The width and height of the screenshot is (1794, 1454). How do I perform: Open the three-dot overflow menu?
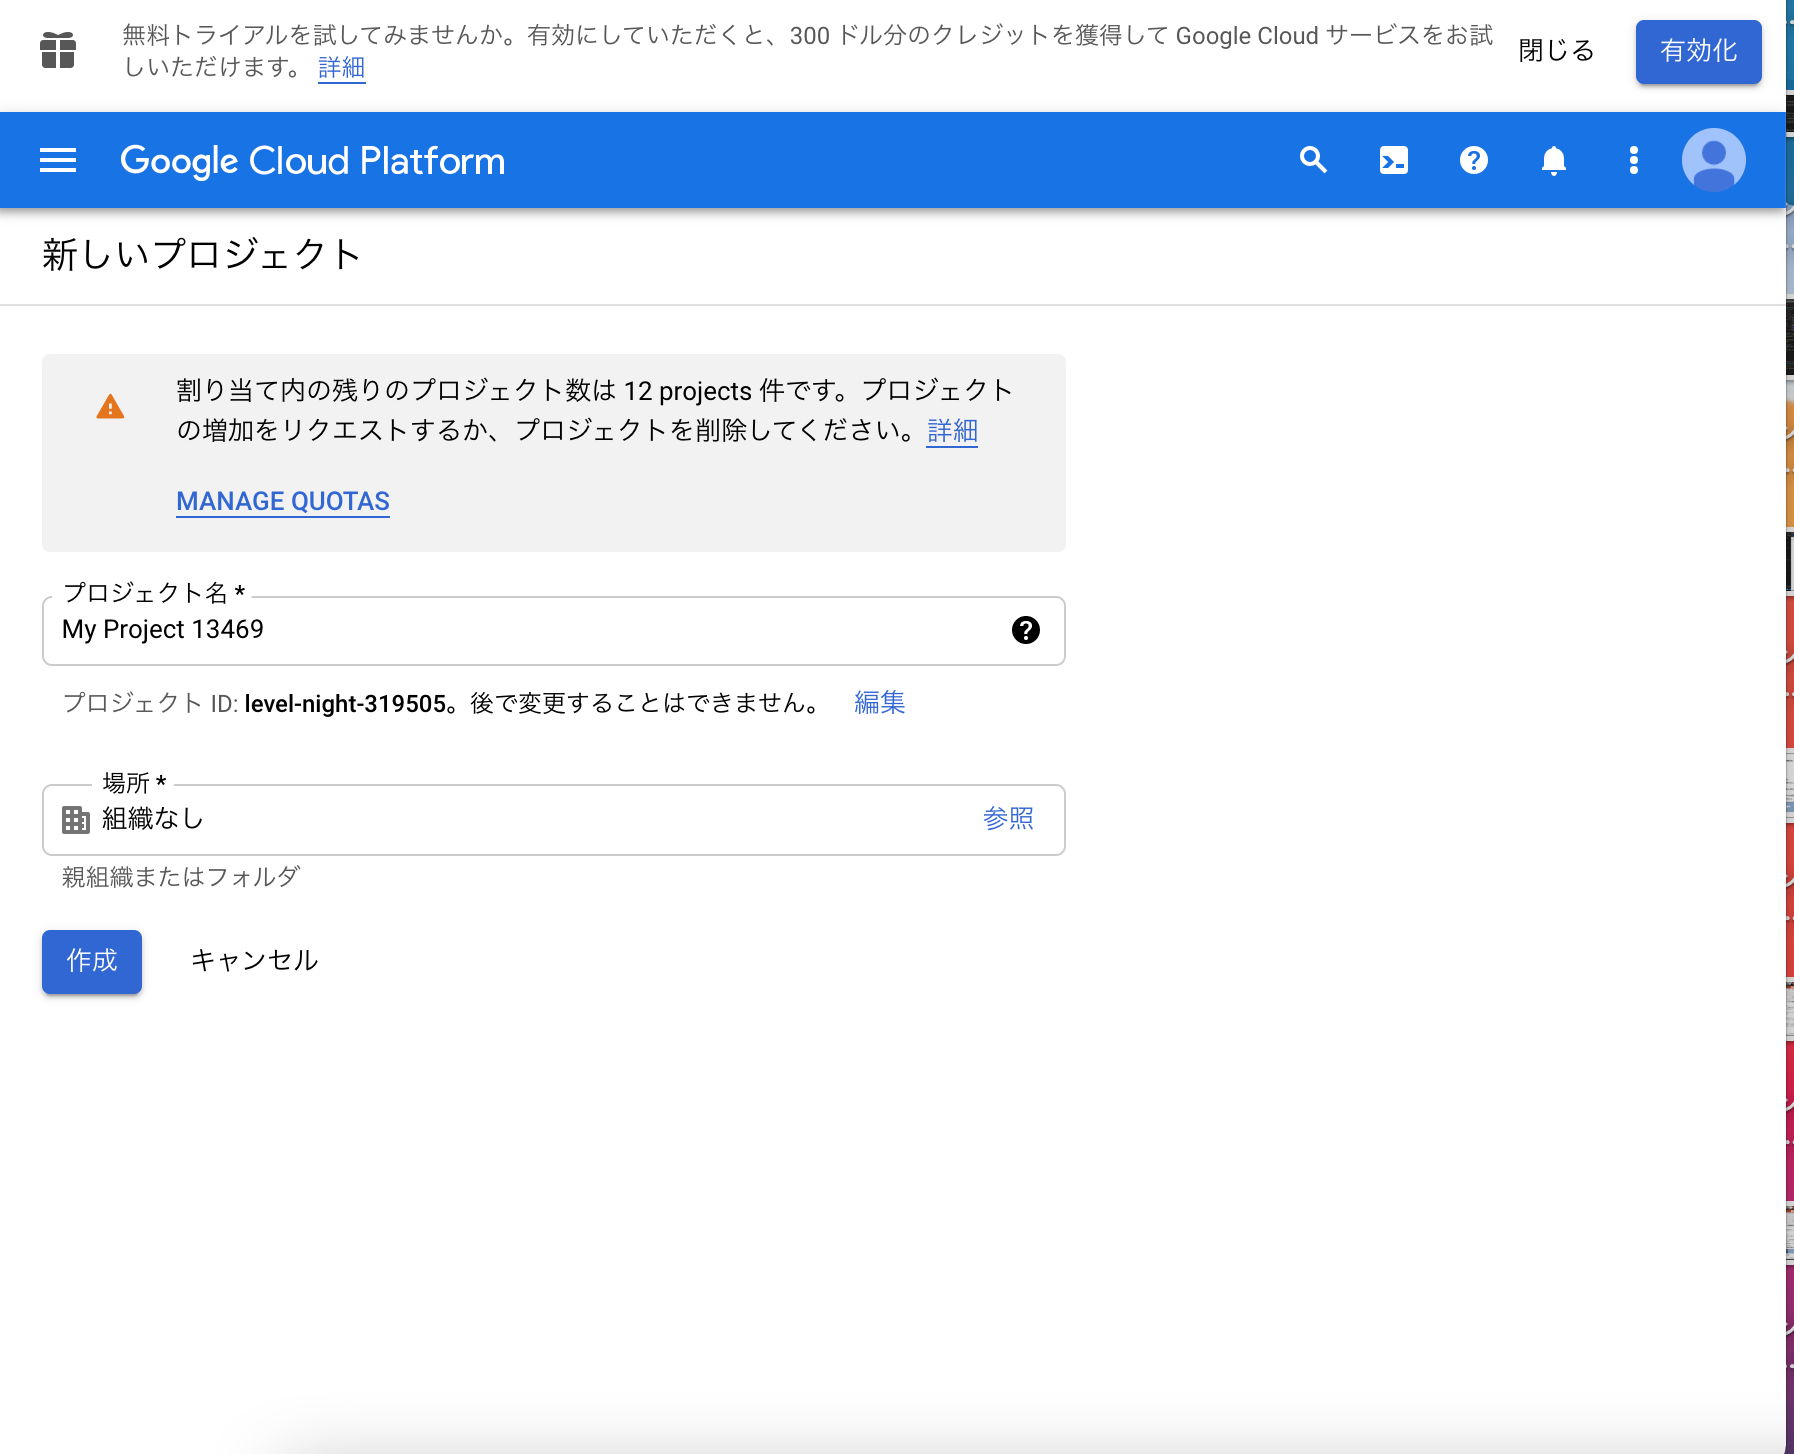tap(1633, 160)
